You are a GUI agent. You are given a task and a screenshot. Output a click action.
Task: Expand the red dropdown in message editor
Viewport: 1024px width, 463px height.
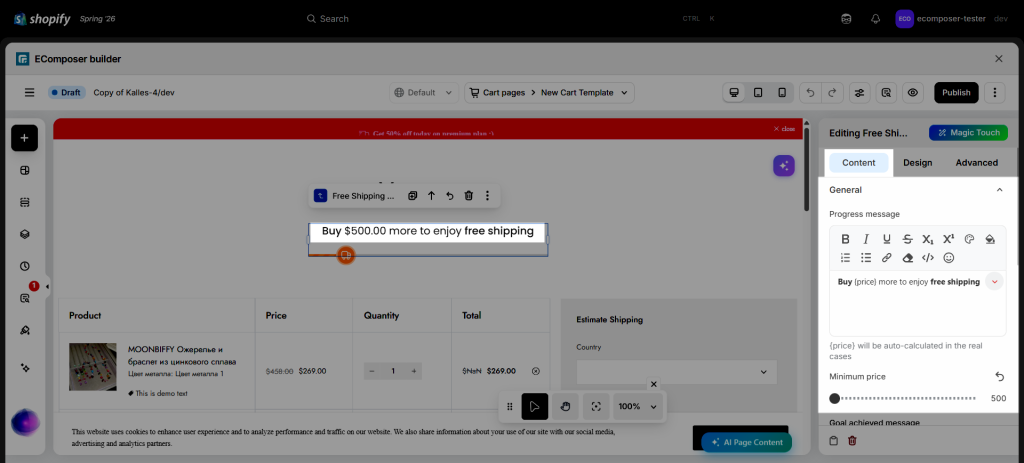coord(994,282)
